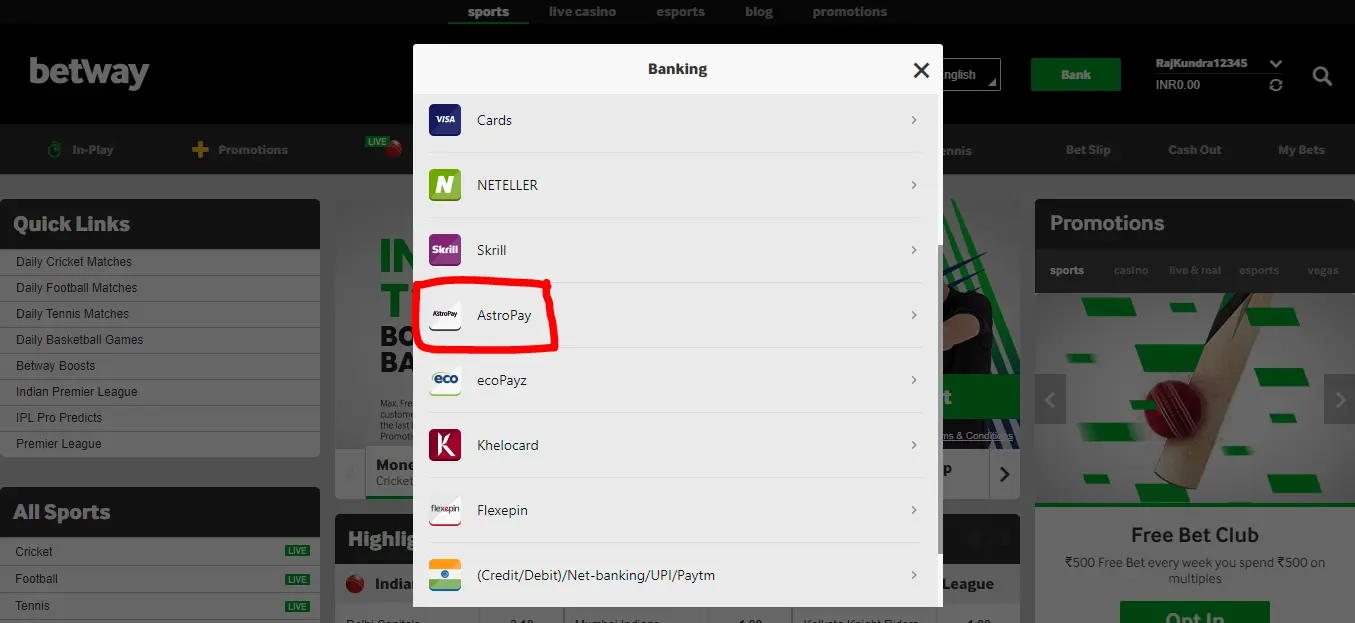Click the green NETELLER logo icon
1355x623 pixels.
445,185
